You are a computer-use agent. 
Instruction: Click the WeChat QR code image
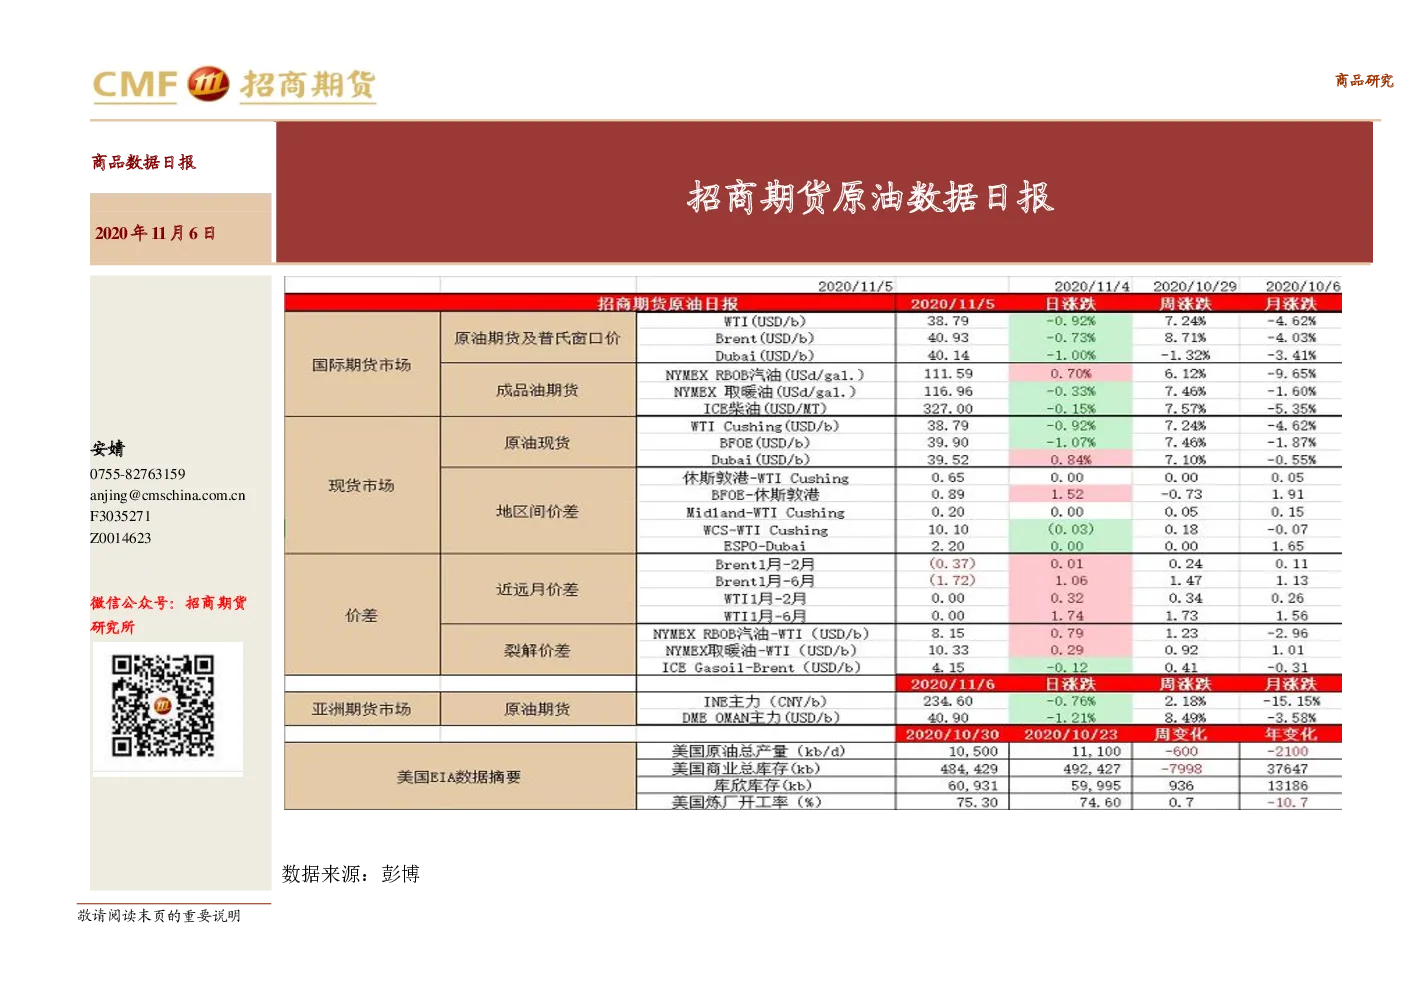[163, 706]
